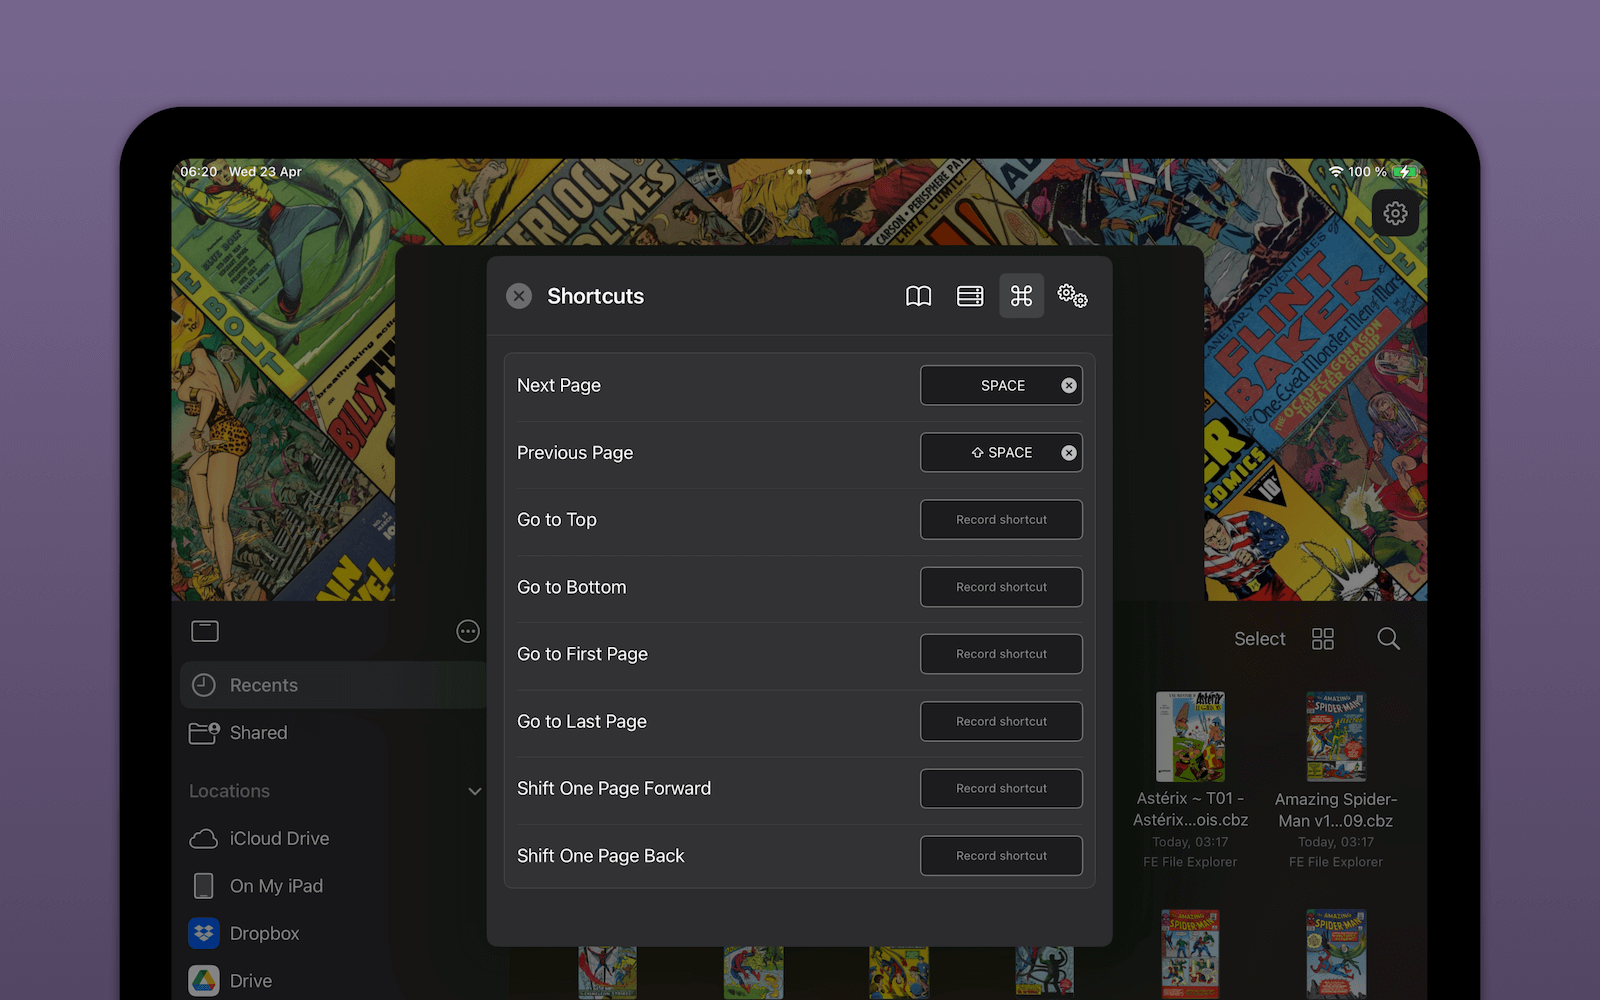Open the Astérix T01 comic thumbnail
The width and height of the screenshot is (1600, 1000).
pos(1190,737)
